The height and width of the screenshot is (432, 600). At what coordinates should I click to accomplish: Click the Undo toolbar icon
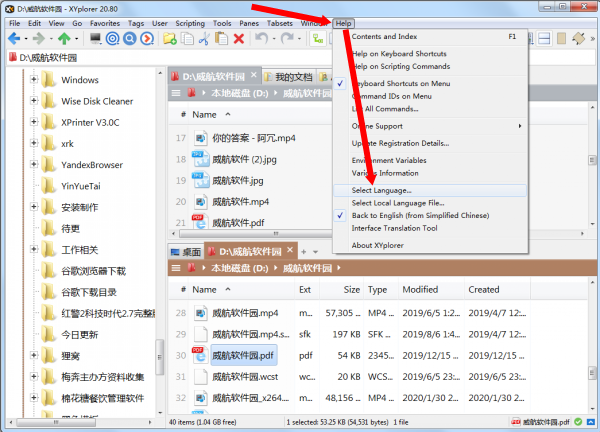pos(261,39)
